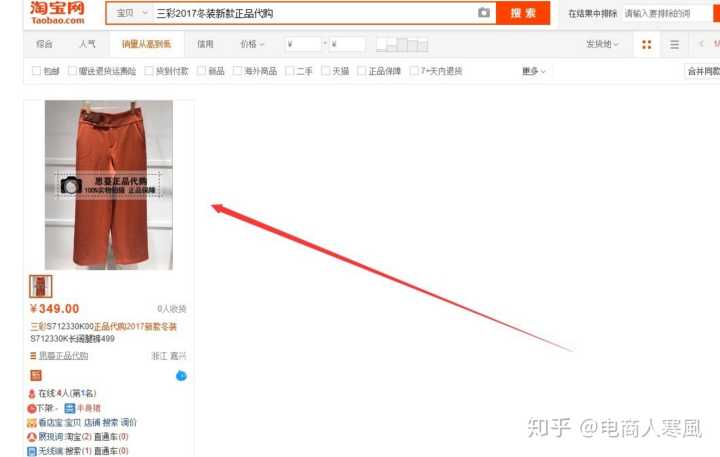Toggle the 二手 checkbox
This screenshot has height=457, width=720.
pyautogui.click(x=289, y=71)
